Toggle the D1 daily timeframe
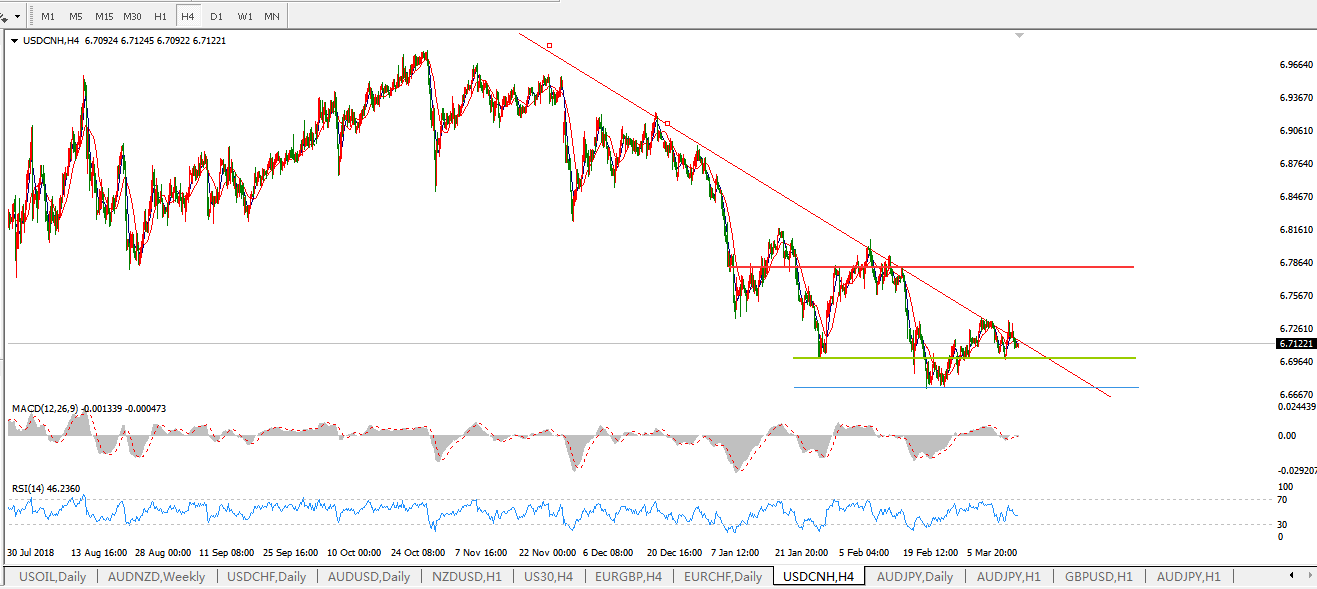This screenshot has width=1317, height=589. pyautogui.click(x=216, y=17)
